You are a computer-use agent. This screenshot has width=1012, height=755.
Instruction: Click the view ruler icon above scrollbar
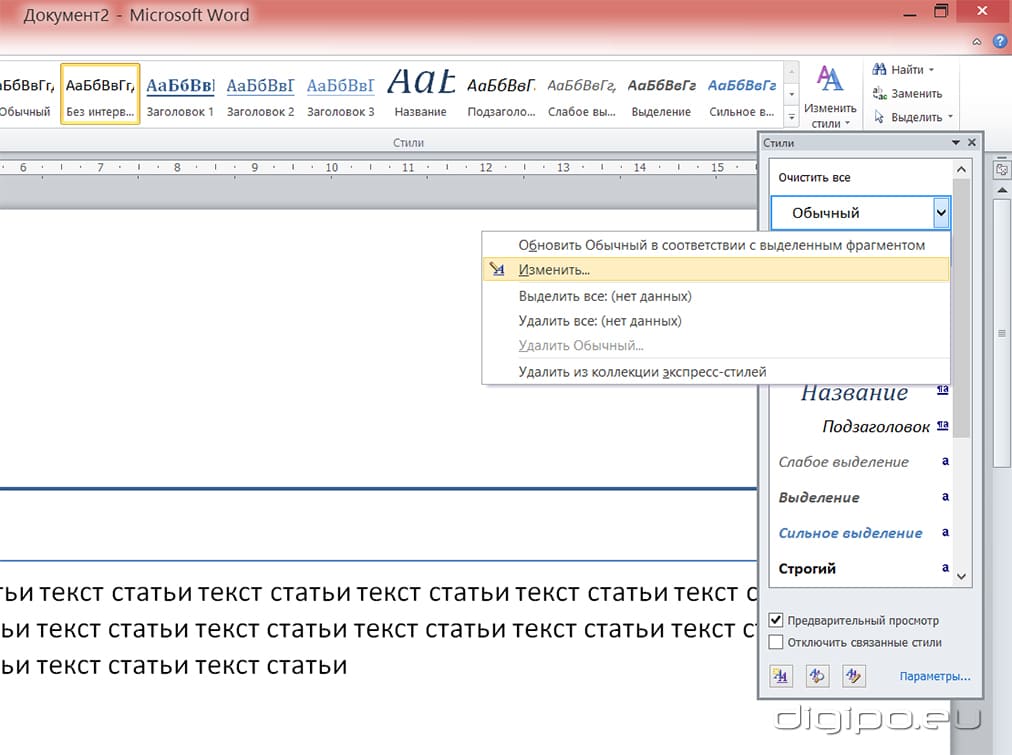[x=1000, y=171]
